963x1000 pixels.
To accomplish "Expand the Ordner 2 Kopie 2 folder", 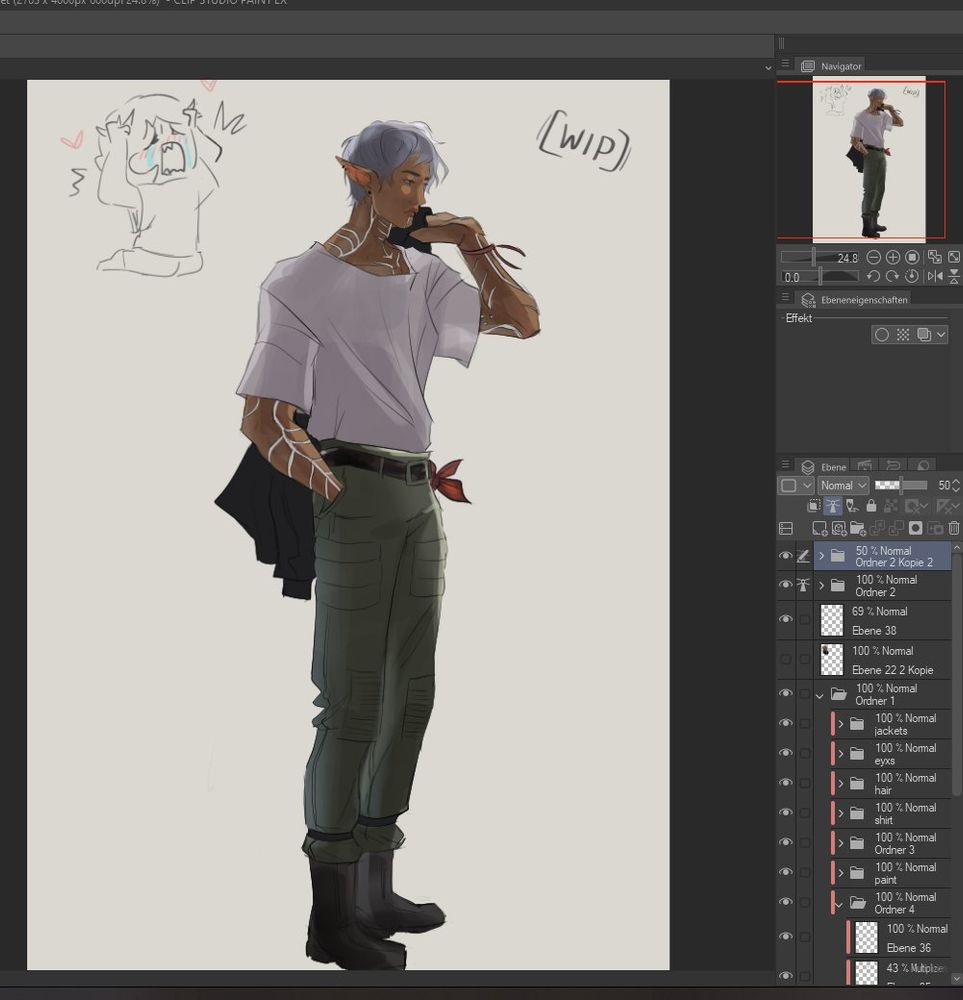I will pos(821,556).
